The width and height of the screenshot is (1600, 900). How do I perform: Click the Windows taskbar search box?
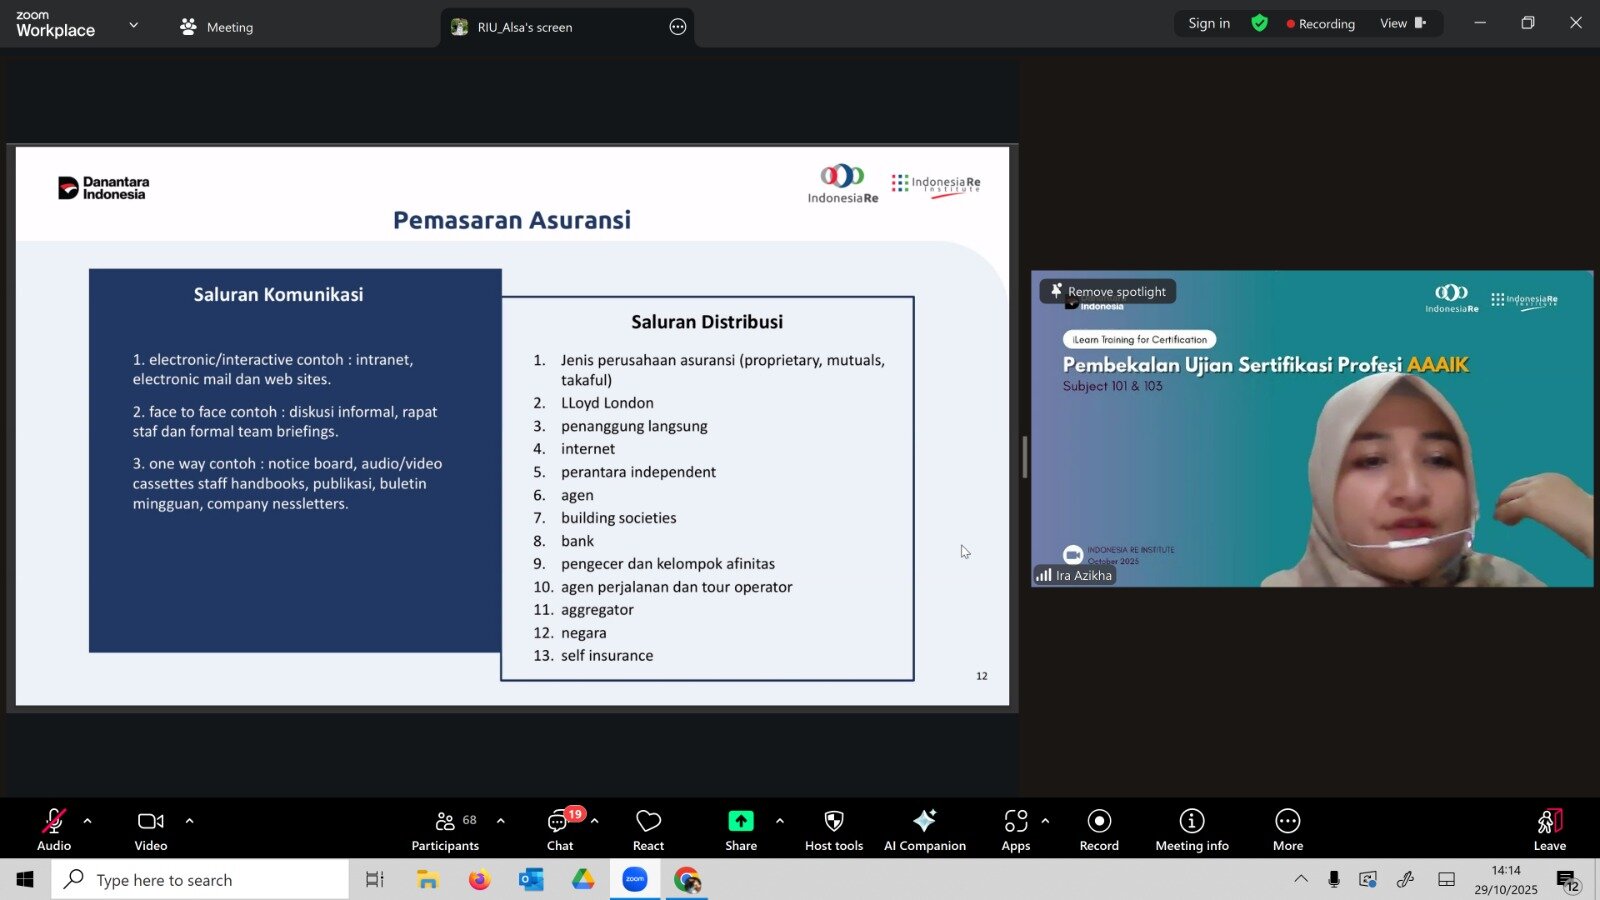pos(200,880)
